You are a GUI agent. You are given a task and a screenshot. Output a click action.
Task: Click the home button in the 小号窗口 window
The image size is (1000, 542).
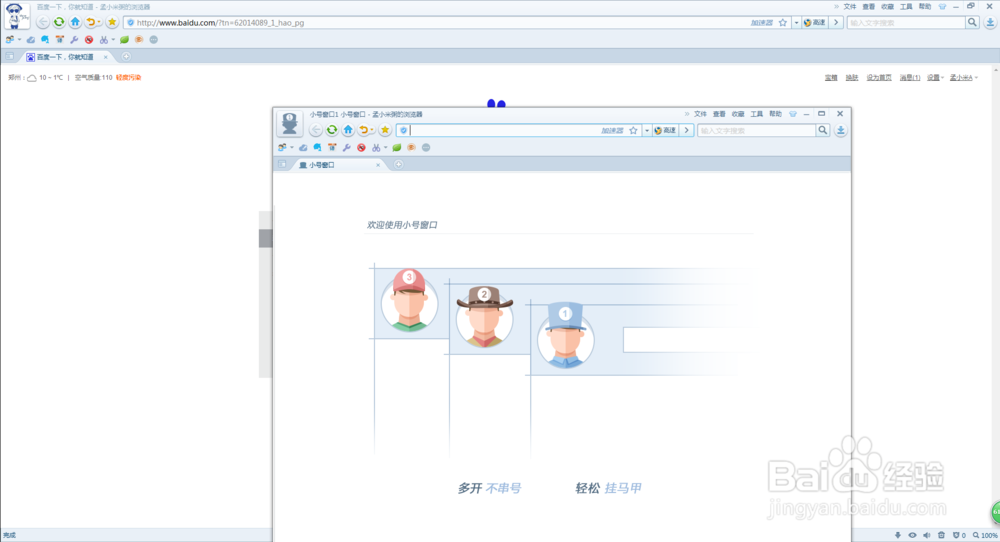click(x=348, y=130)
